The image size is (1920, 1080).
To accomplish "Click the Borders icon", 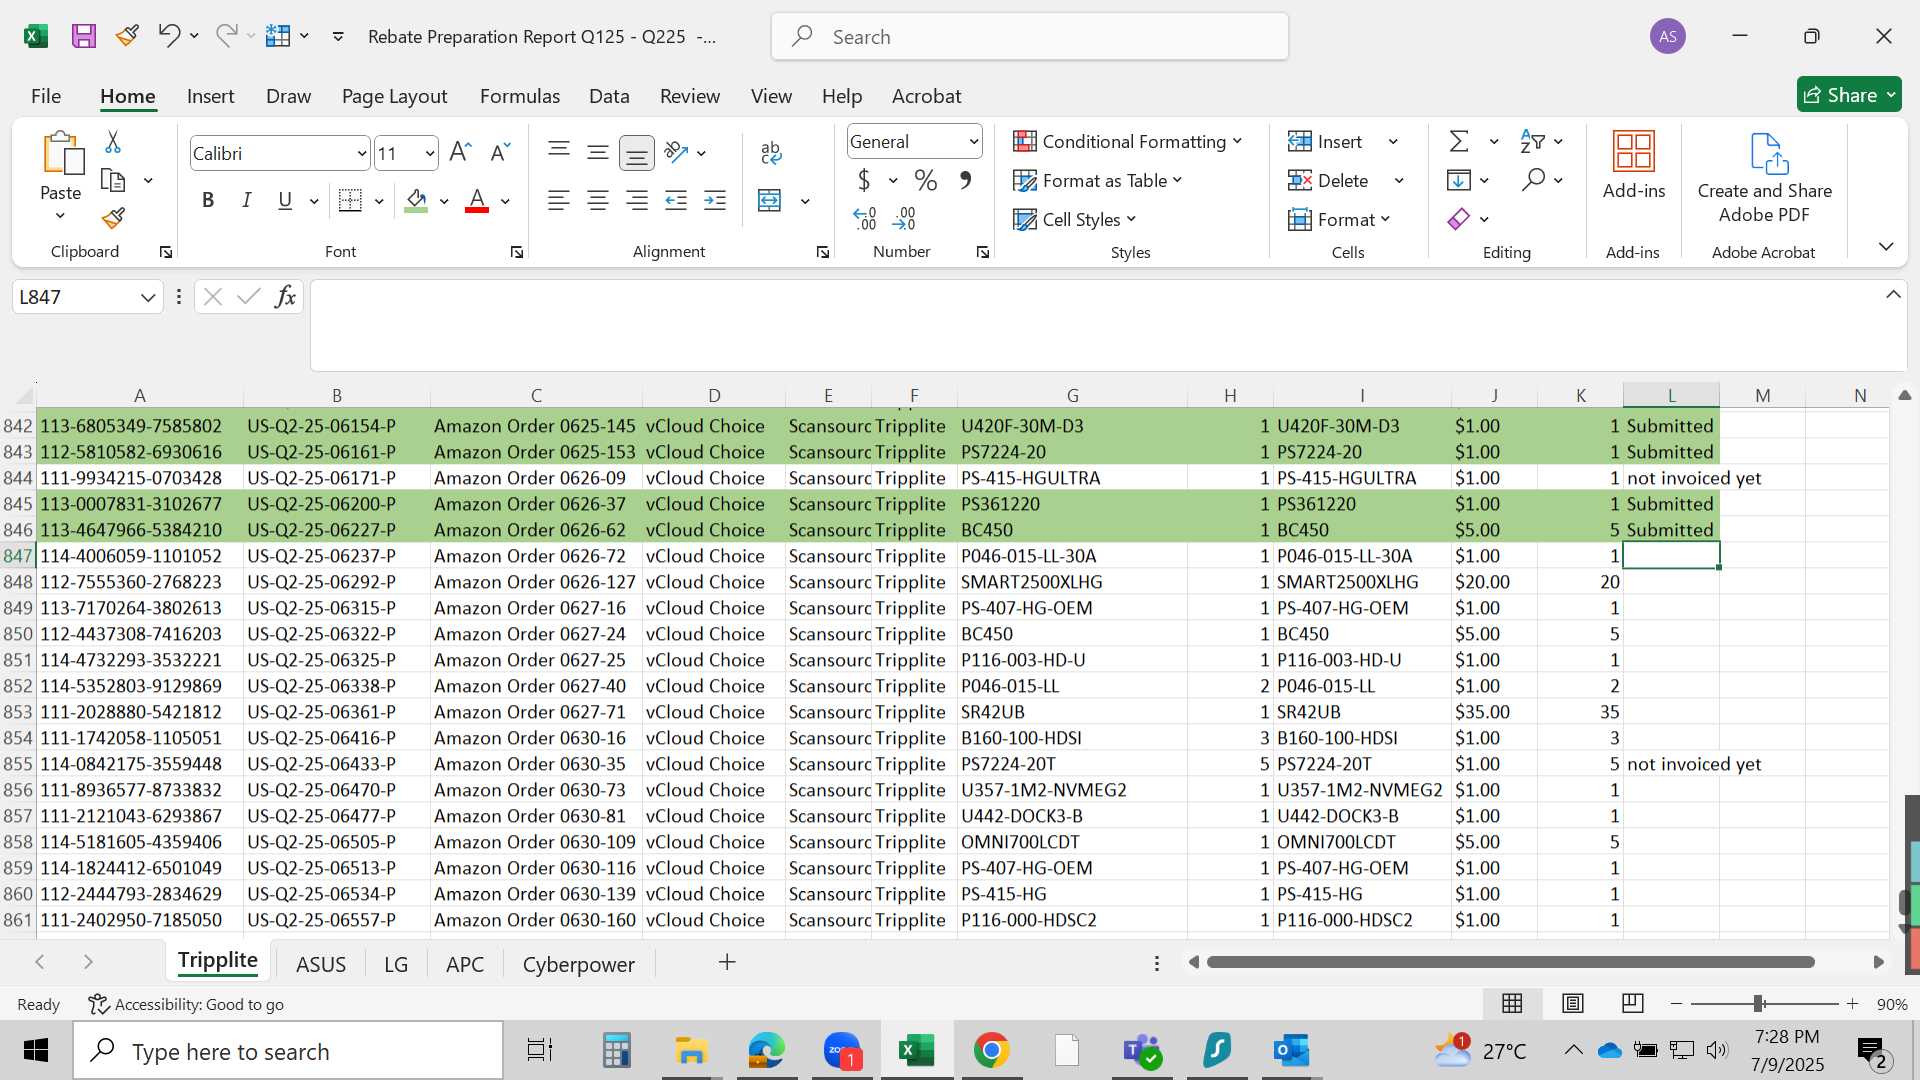I will (x=350, y=200).
